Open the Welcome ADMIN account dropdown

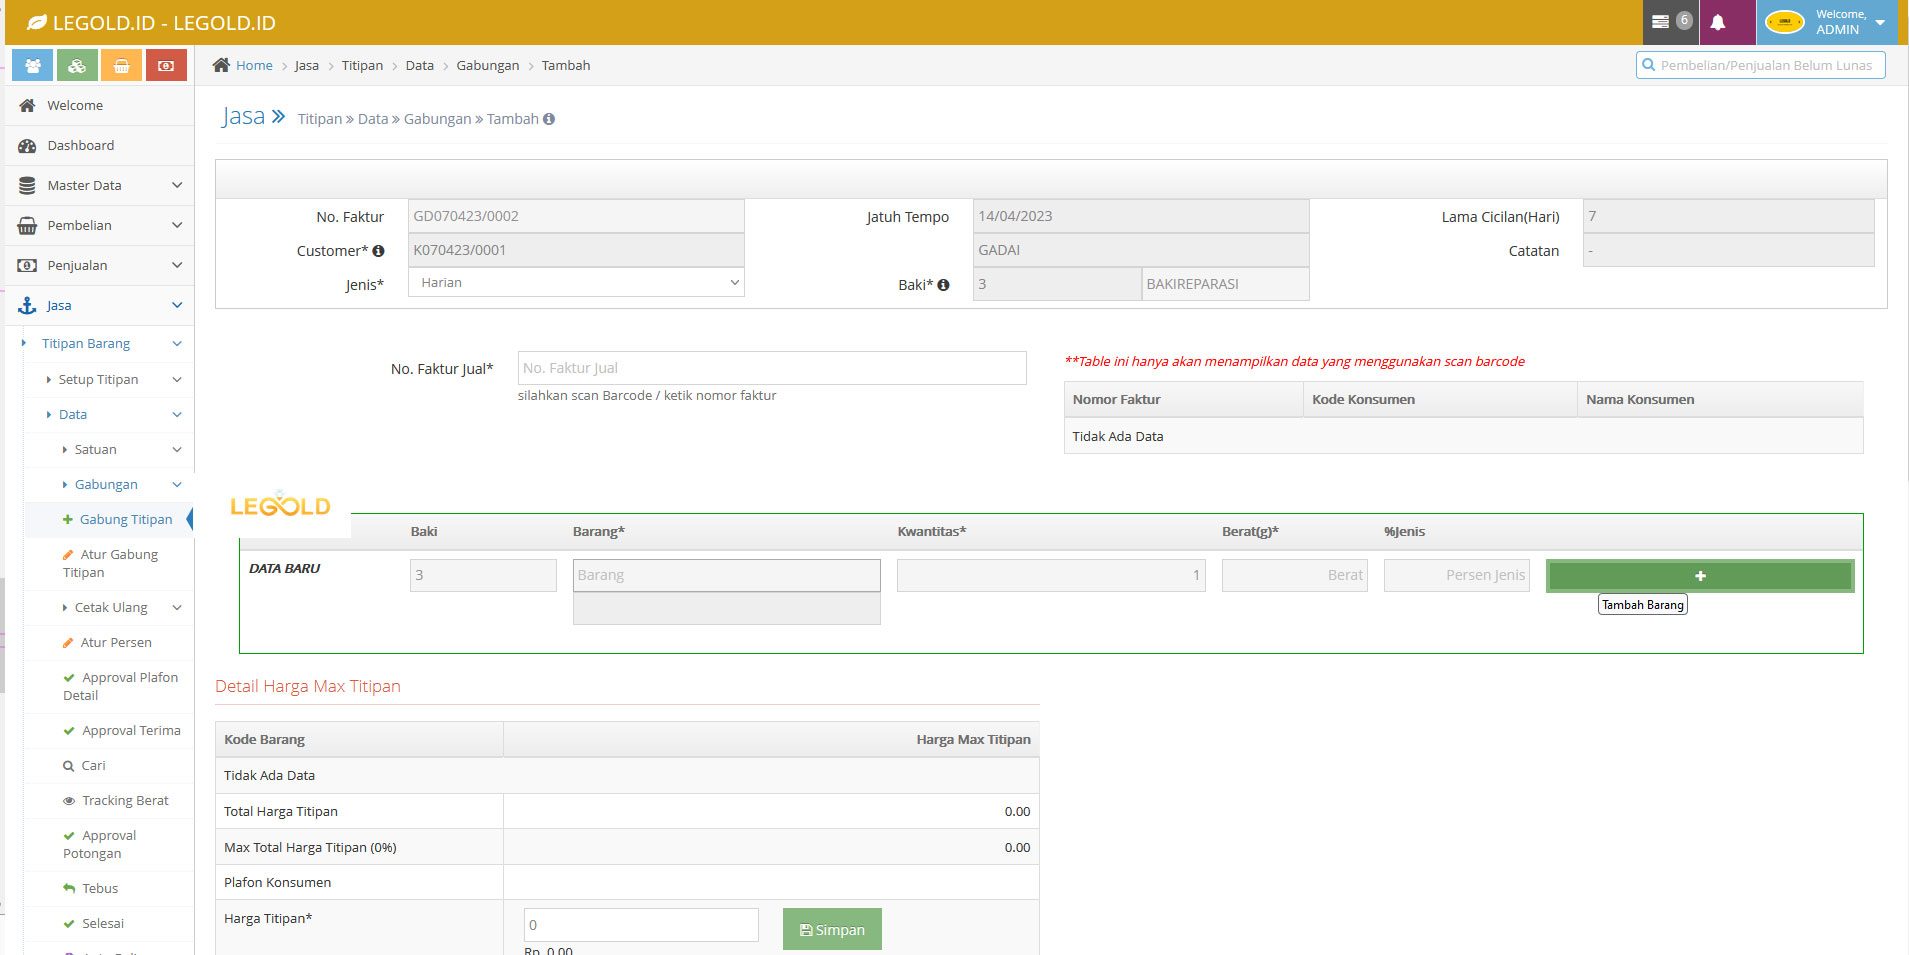coord(1829,22)
